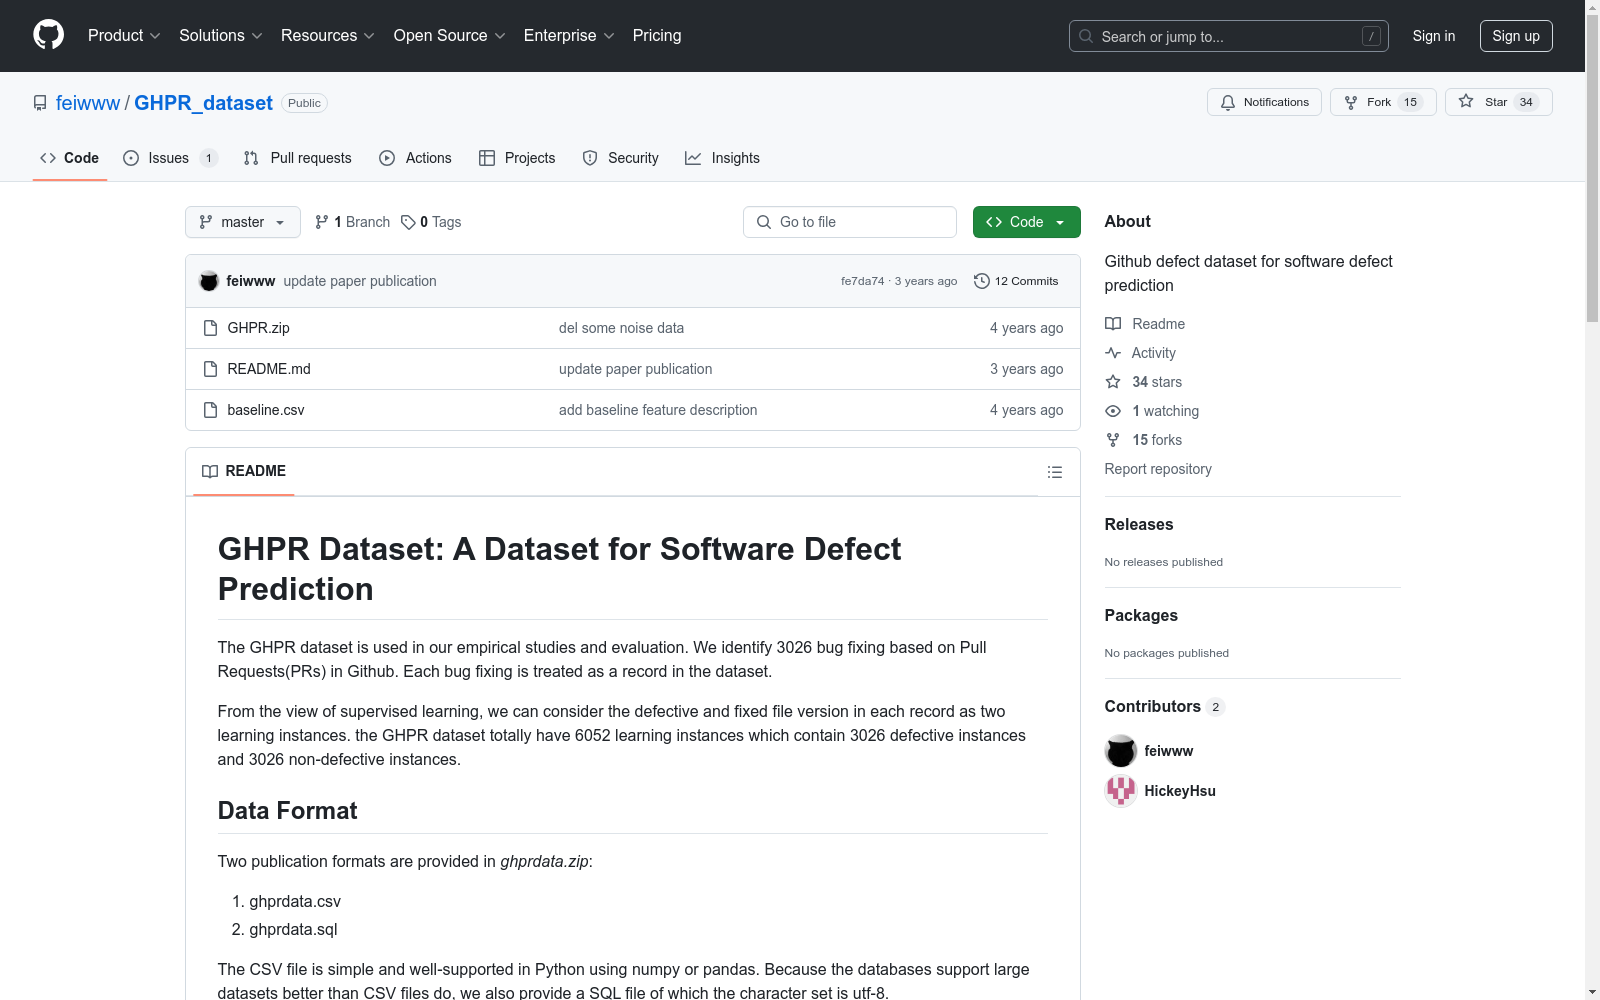Open the Pull requests section
This screenshot has width=1600, height=1000.
click(x=297, y=158)
